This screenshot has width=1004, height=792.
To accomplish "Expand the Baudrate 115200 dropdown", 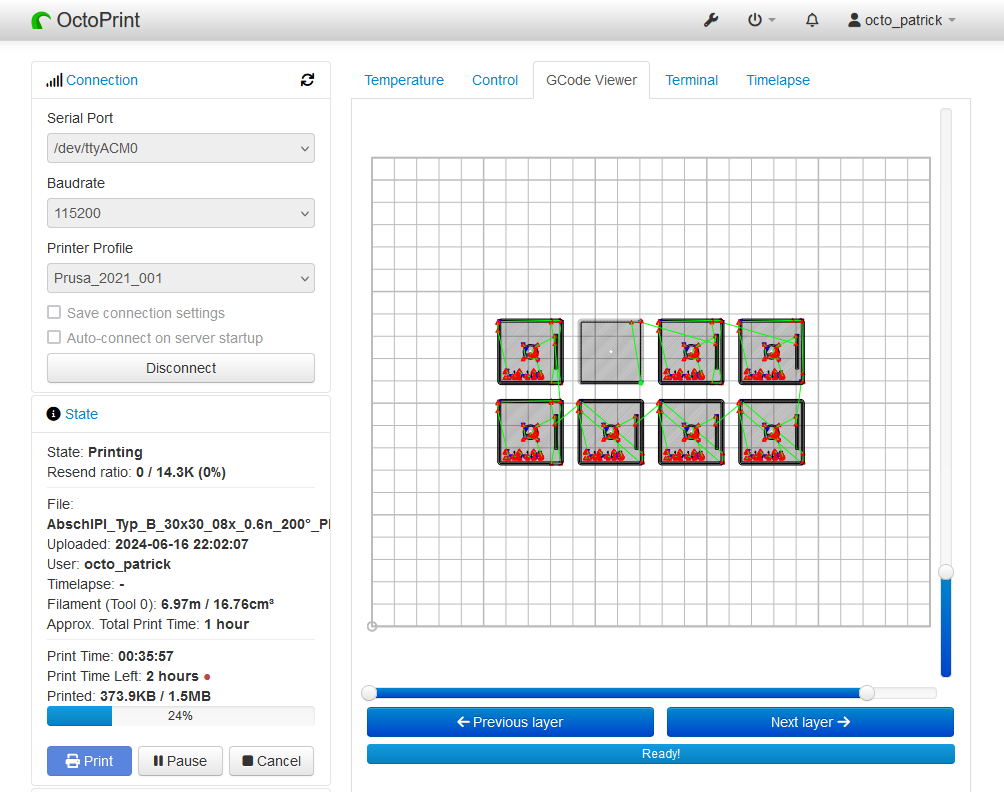I will [181, 213].
